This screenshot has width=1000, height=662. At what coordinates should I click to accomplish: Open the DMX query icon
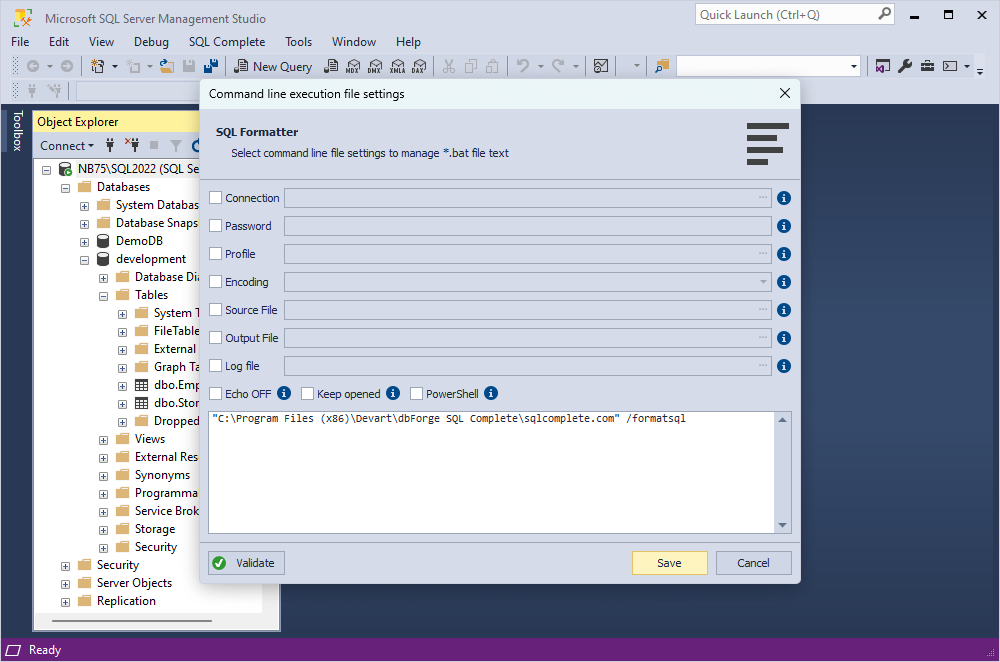coord(375,66)
